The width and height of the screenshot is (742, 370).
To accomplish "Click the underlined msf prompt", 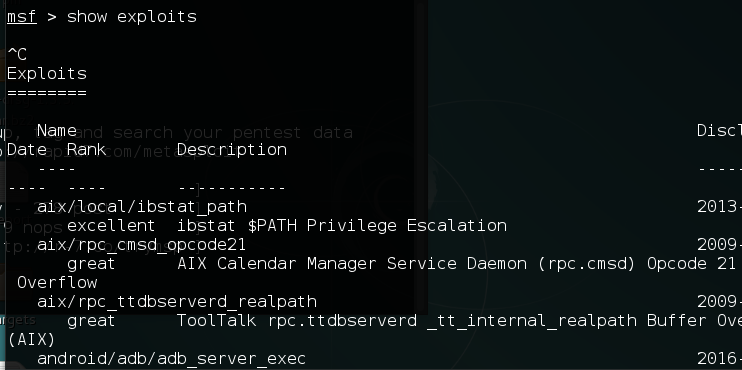I will [x=22, y=17].
